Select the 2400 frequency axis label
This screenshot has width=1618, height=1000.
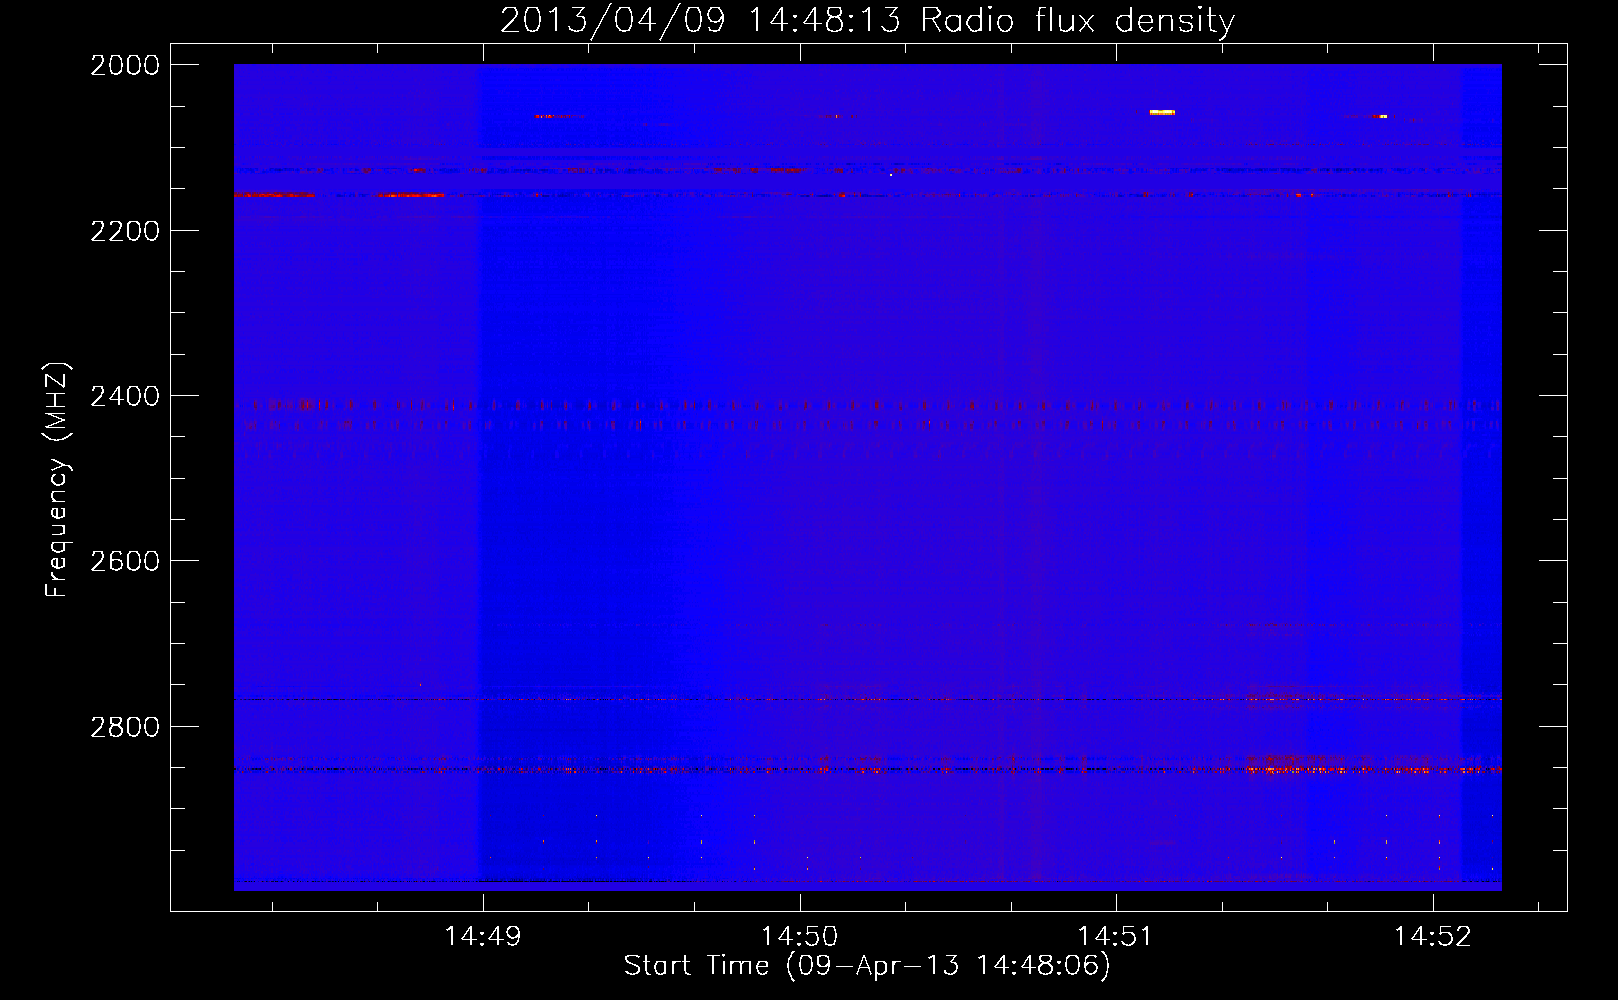(125, 396)
